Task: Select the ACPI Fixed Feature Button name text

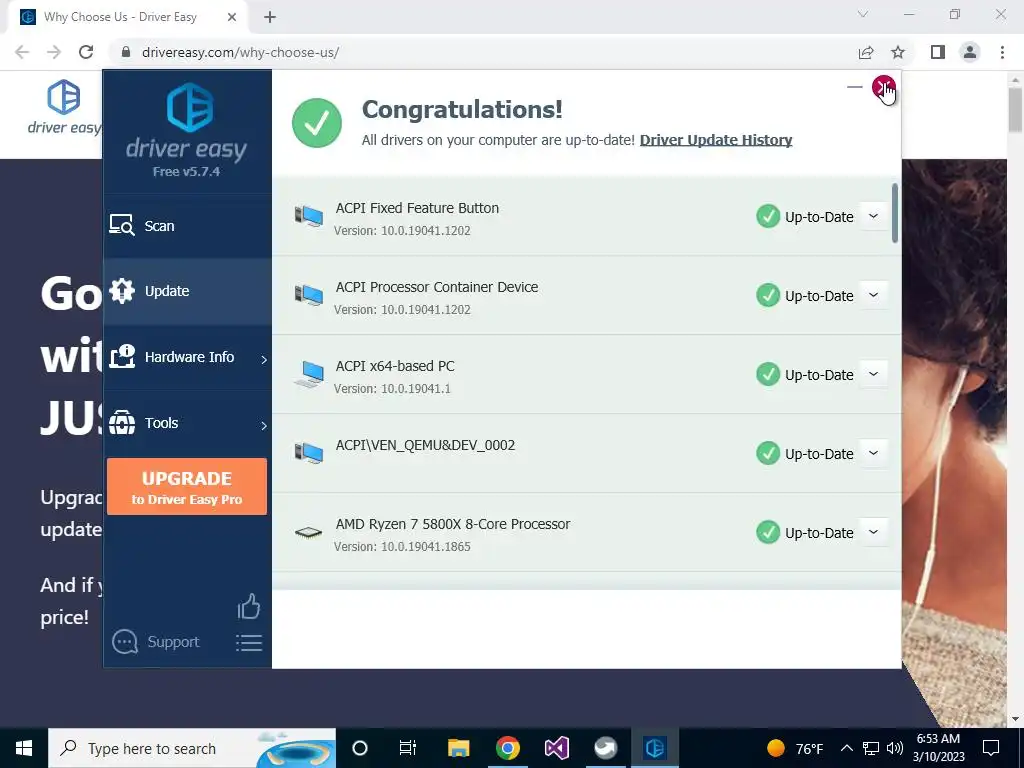Action: coord(417,208)
